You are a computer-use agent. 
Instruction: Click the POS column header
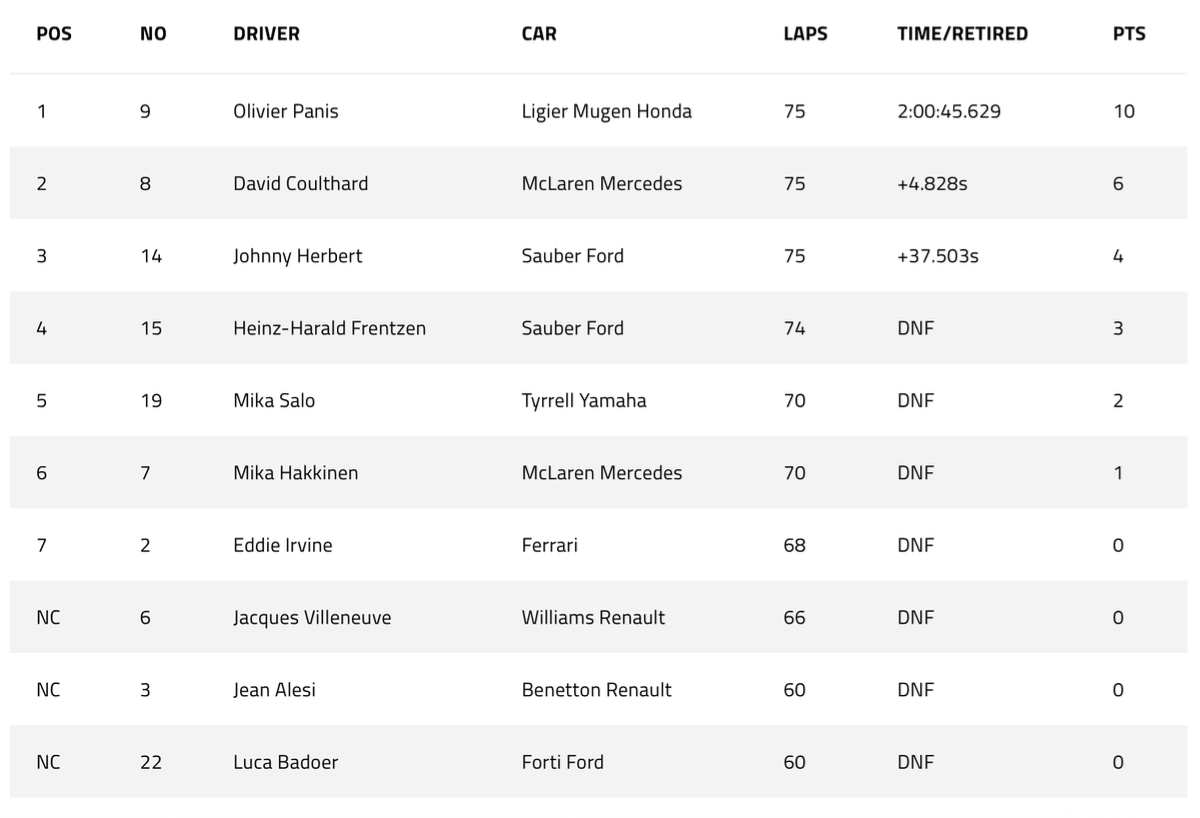click(x=54, y=33)
